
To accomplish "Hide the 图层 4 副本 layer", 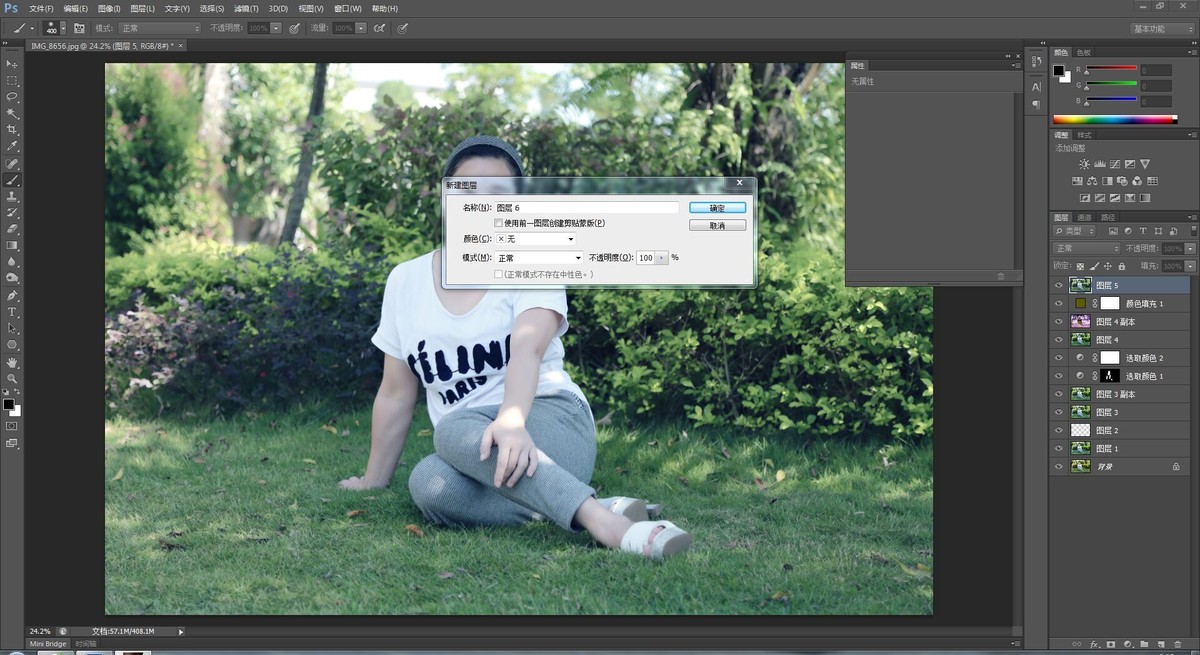I will click(1058, 322).
